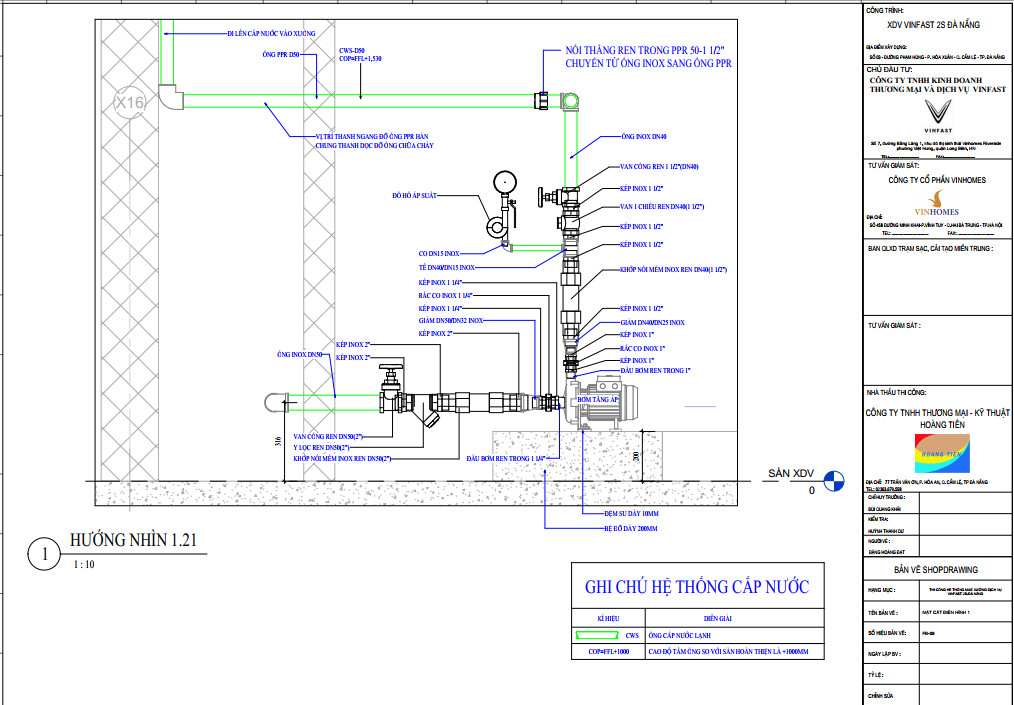
Task: Select the TÊN BẢN VẼ field row
Action: (x=937, y=611)
